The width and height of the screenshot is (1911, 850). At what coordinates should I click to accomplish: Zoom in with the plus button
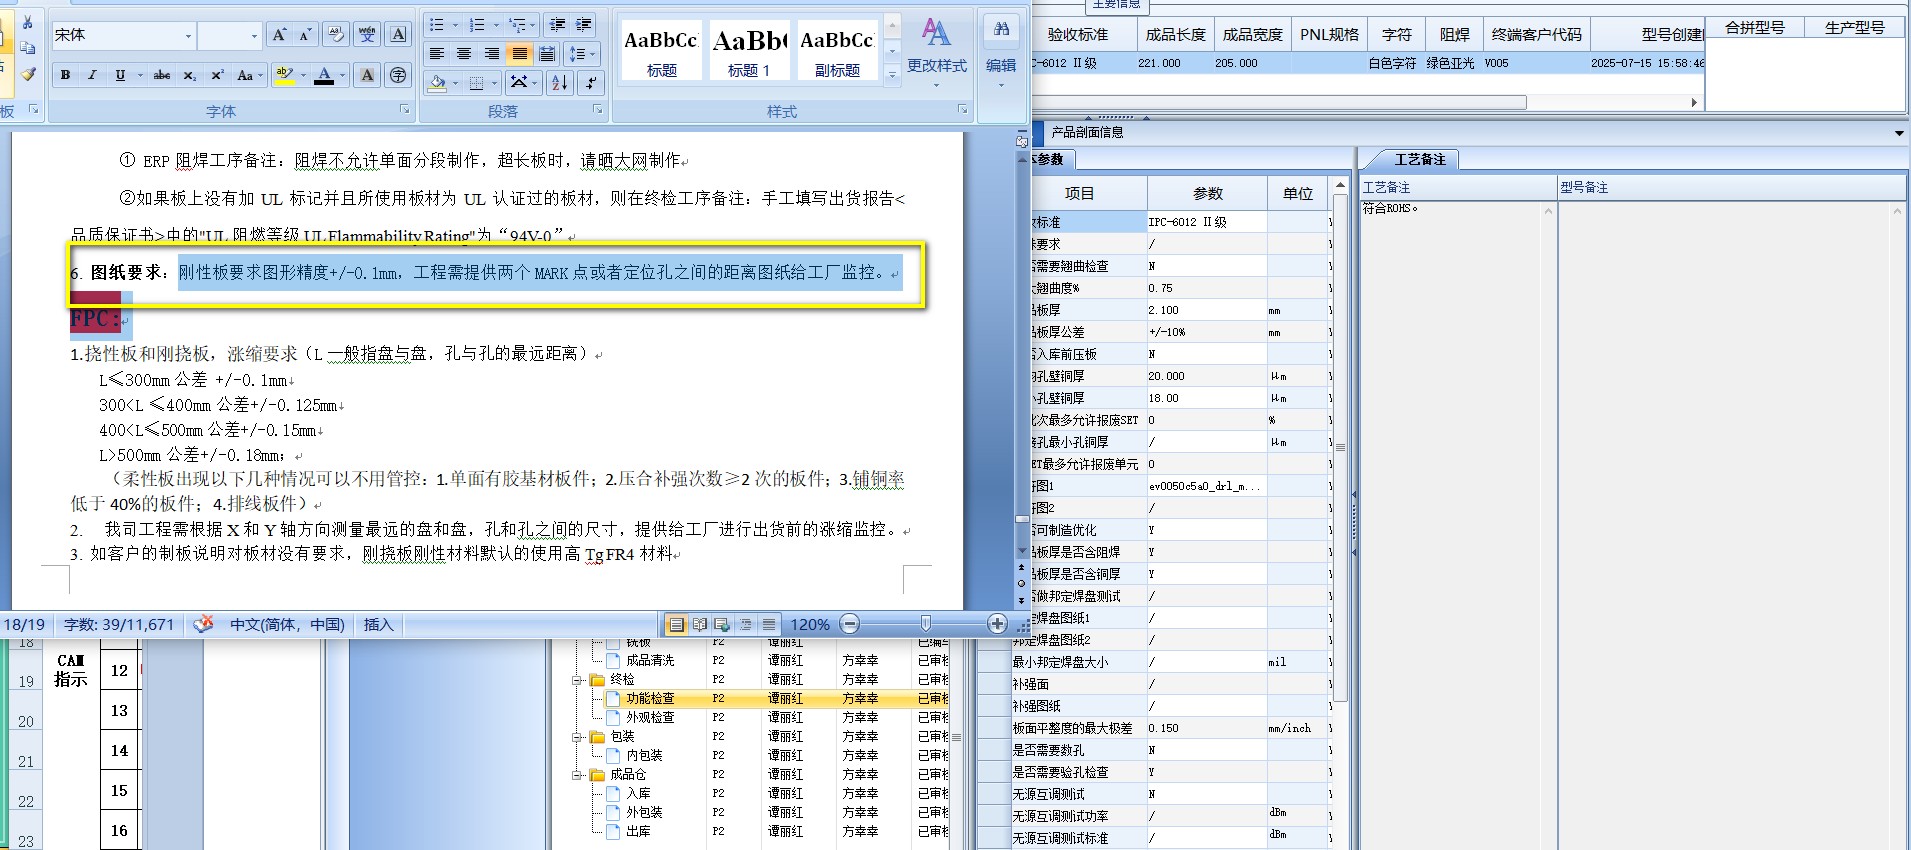[x=997, y=624]
